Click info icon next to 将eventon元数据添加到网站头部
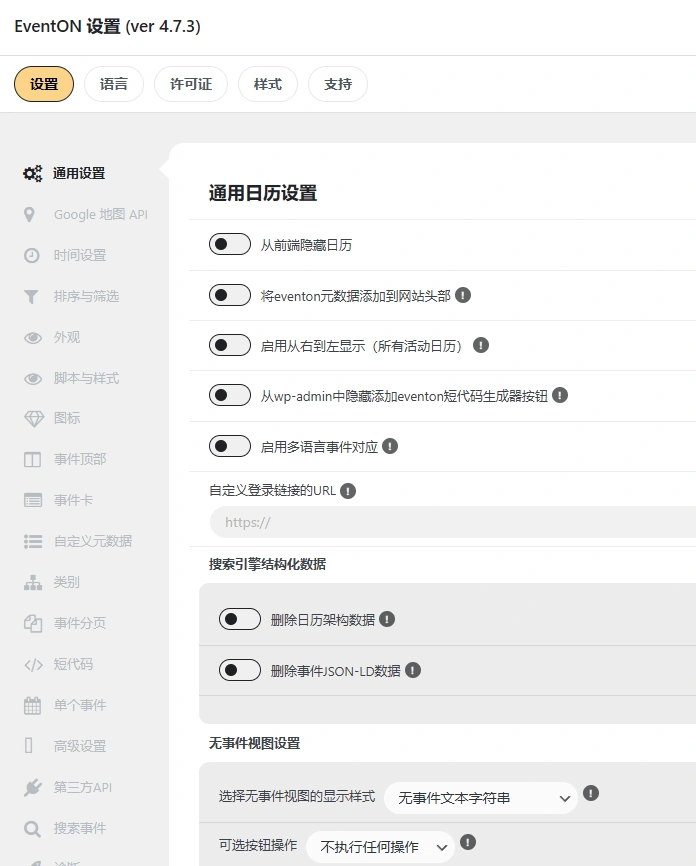The width and height of the screenshot is (696, 866). [x=463, y=295]
